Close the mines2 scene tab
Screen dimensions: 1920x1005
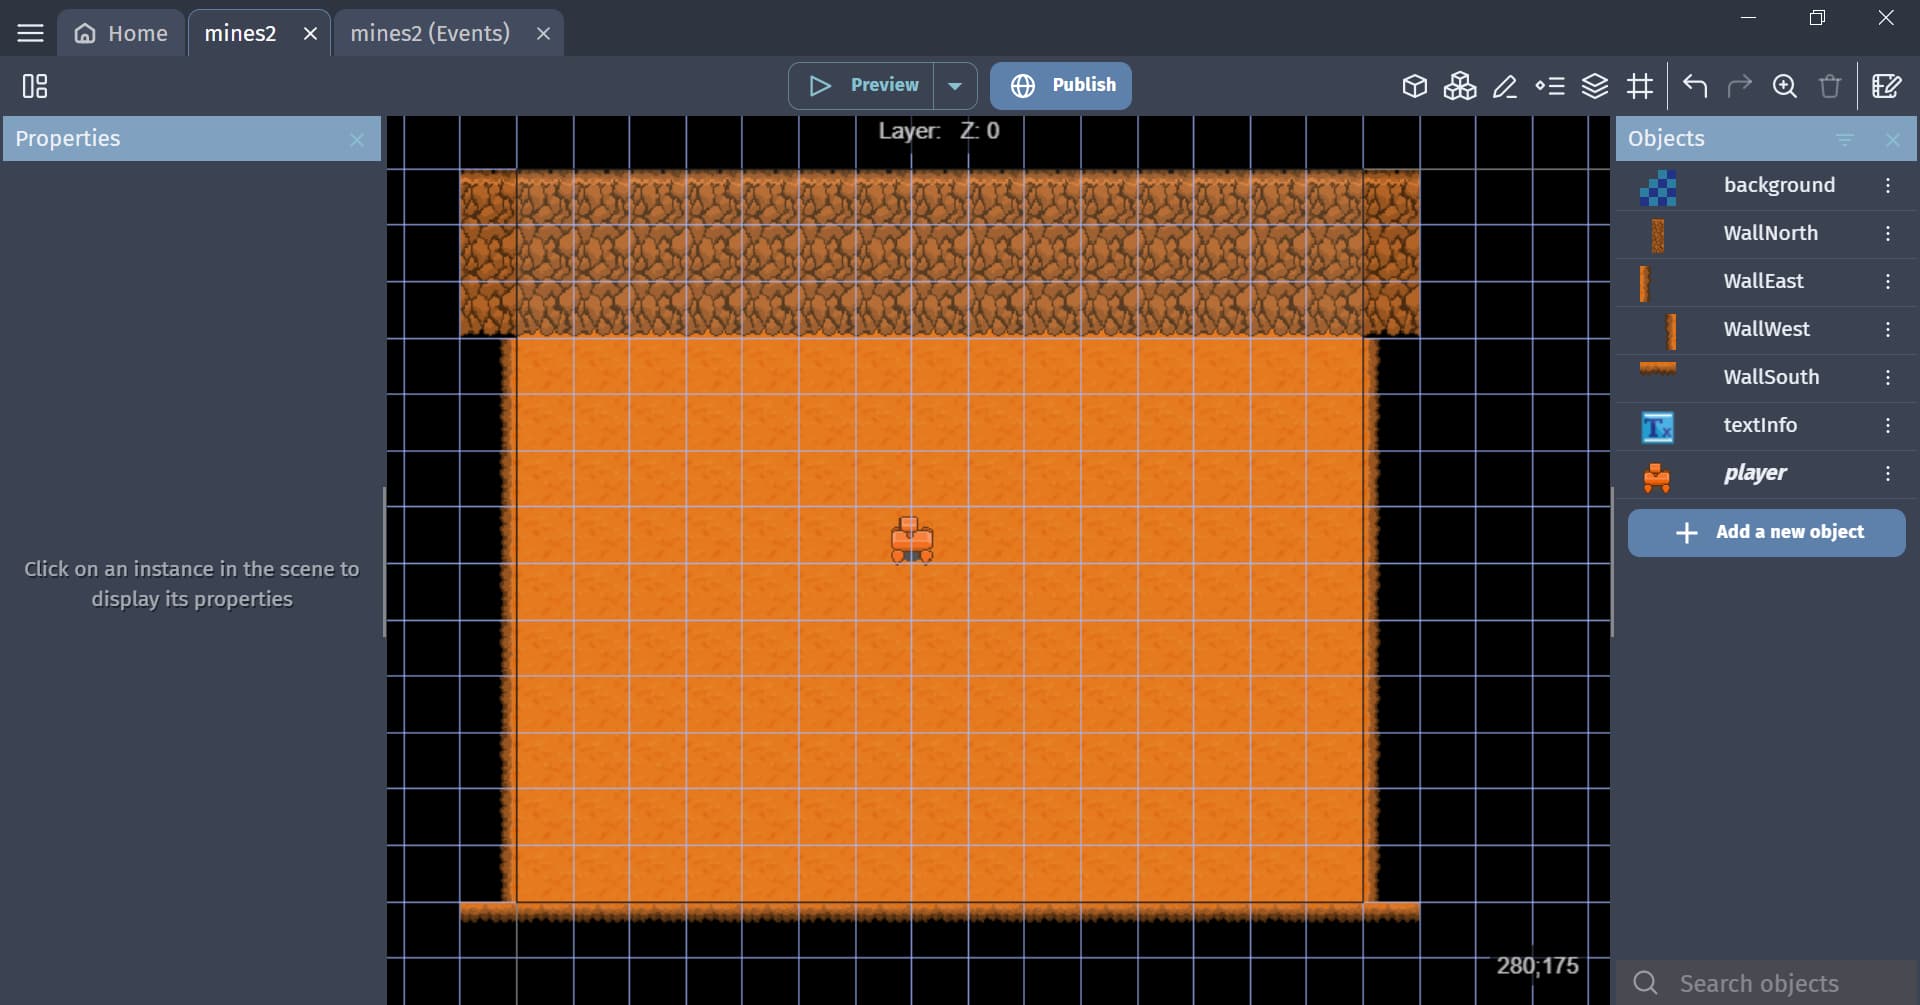(x=311, y=34)
